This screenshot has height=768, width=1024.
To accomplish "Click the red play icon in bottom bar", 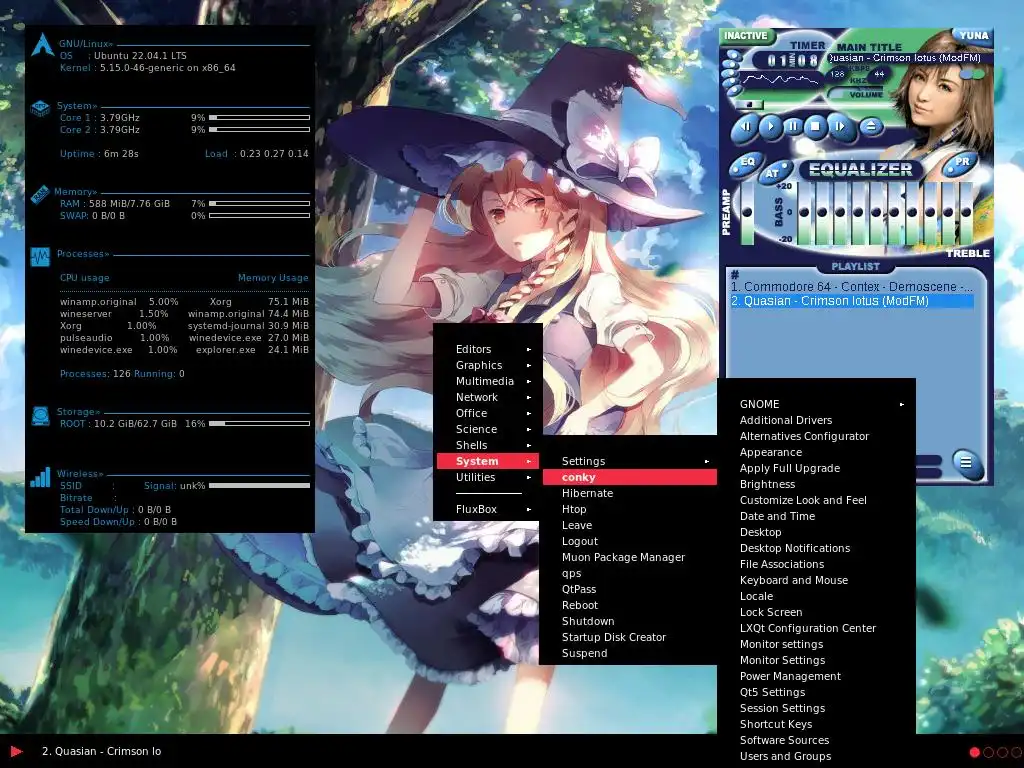I will [17, 752].
